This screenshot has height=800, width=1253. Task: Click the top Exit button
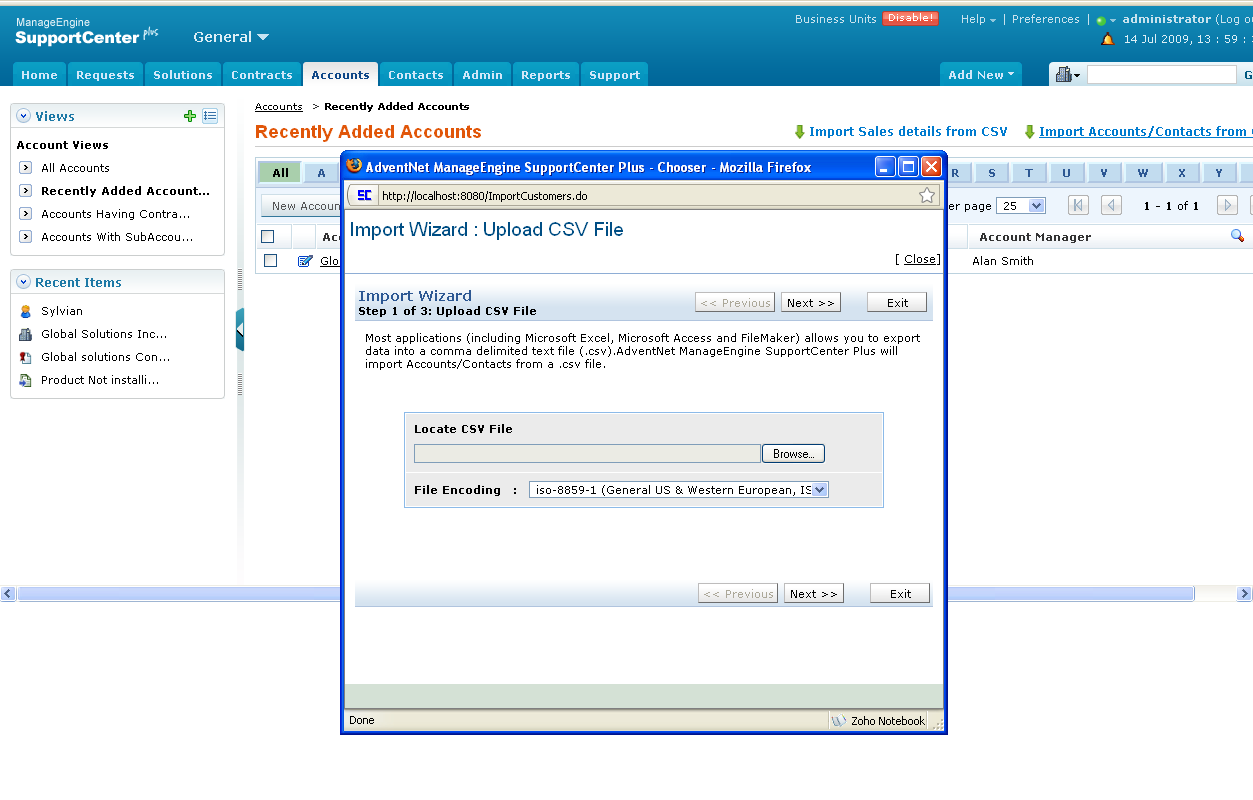(x=897, y=303)
